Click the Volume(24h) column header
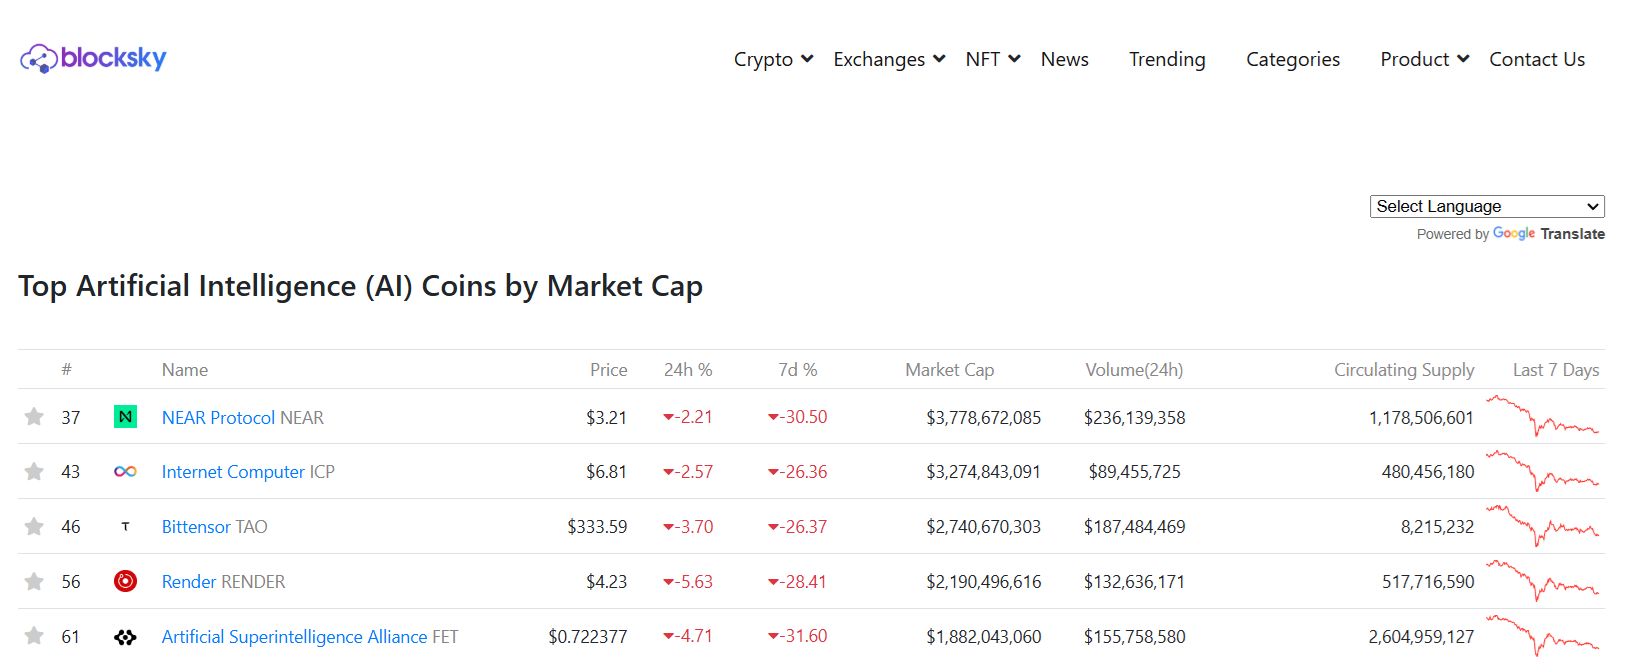The height and width of the screenshot is (659, 1630). tap(1134, 370)
